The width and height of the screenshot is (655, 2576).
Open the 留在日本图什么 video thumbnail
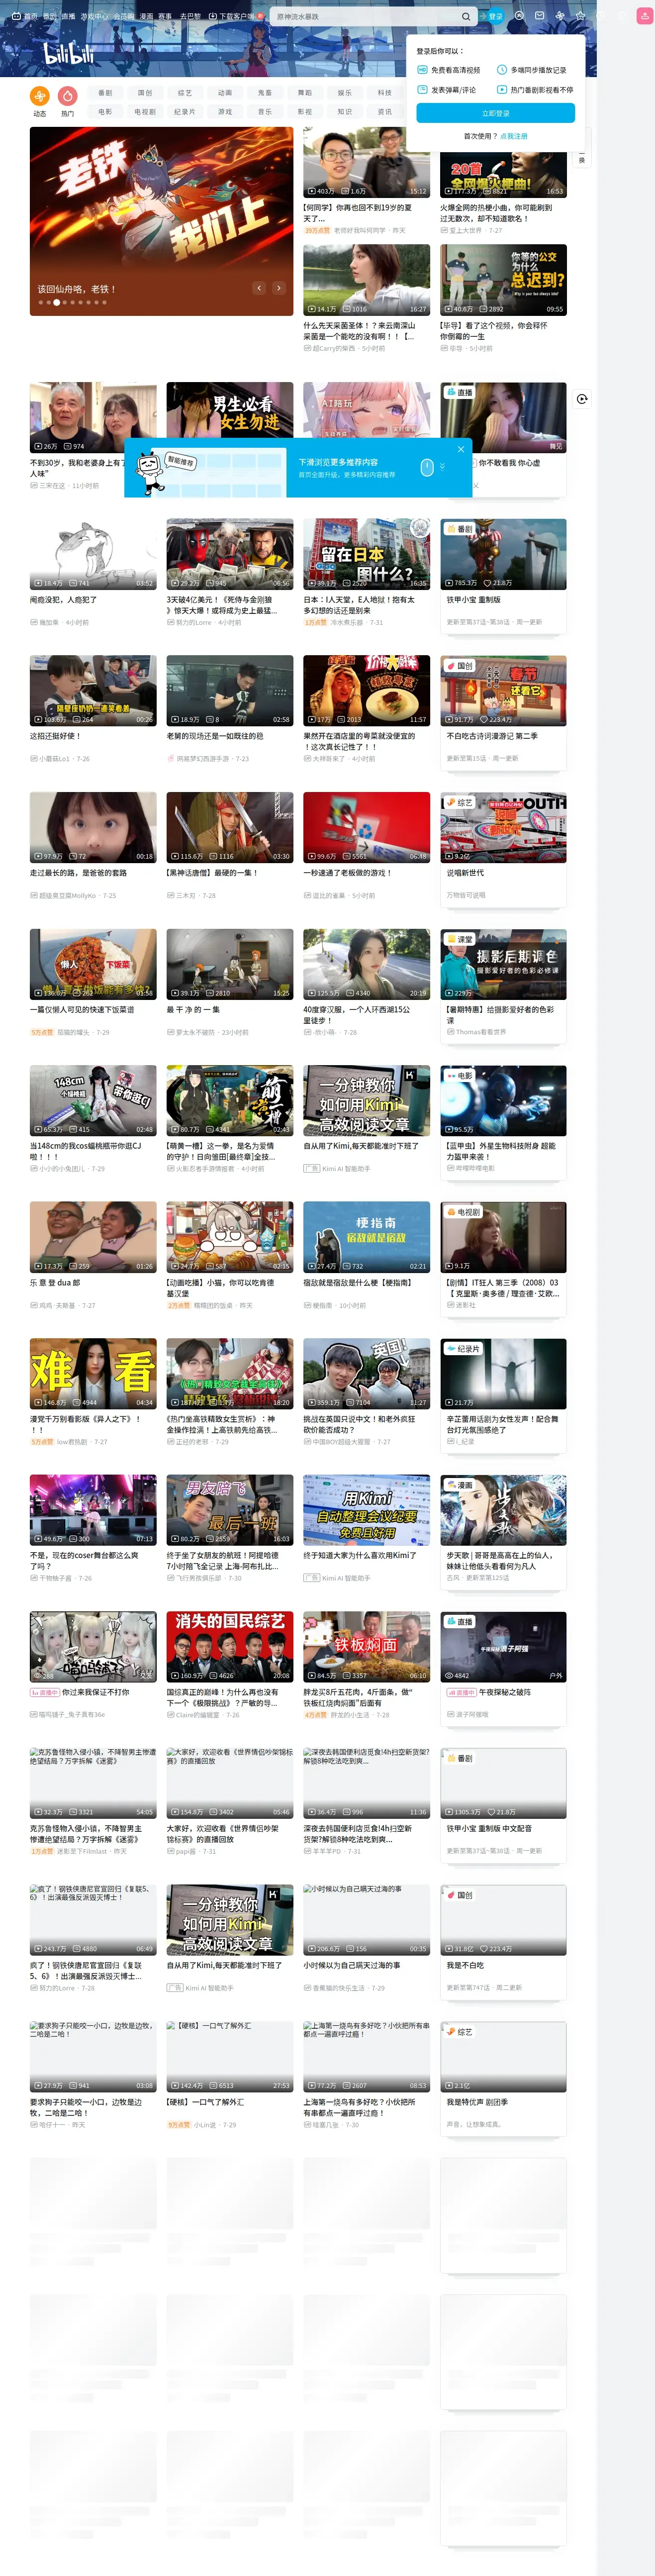[367, 554]
